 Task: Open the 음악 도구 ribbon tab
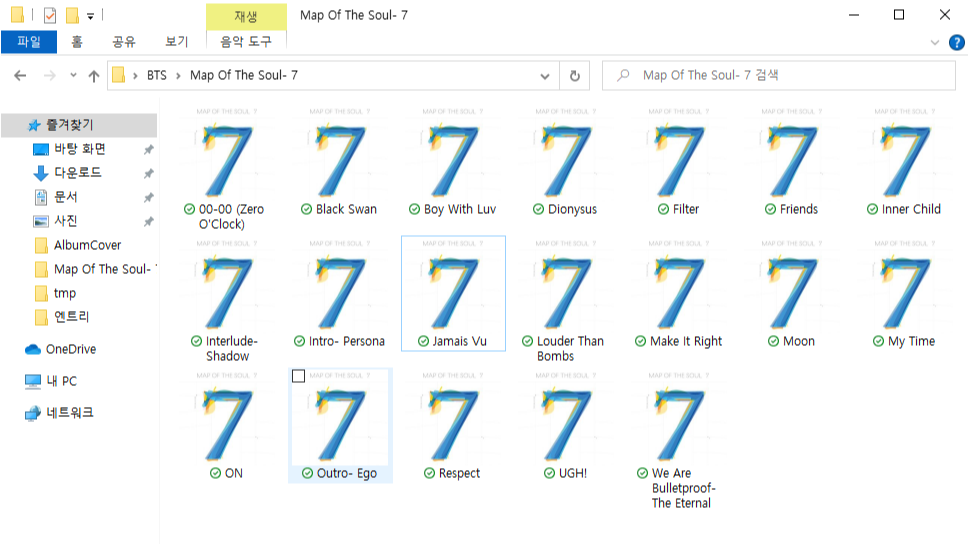coord(246,42)
